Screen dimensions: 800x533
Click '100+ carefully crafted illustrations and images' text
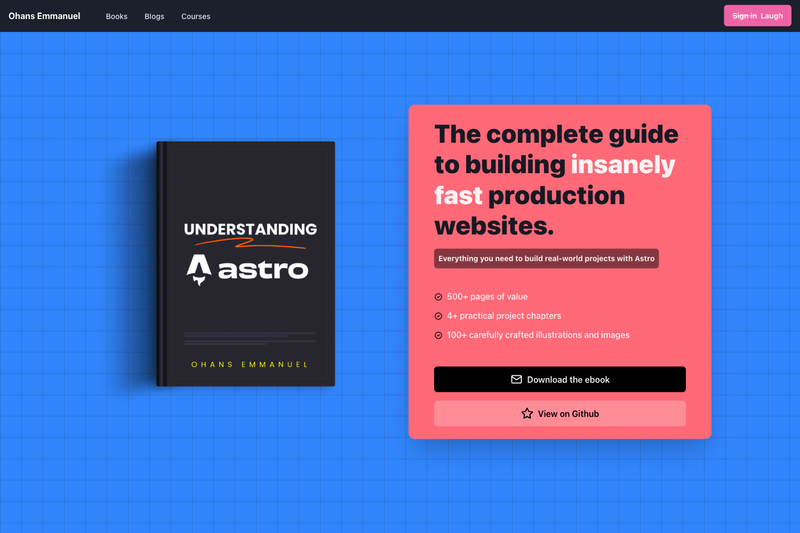click(x=538, y=335)
